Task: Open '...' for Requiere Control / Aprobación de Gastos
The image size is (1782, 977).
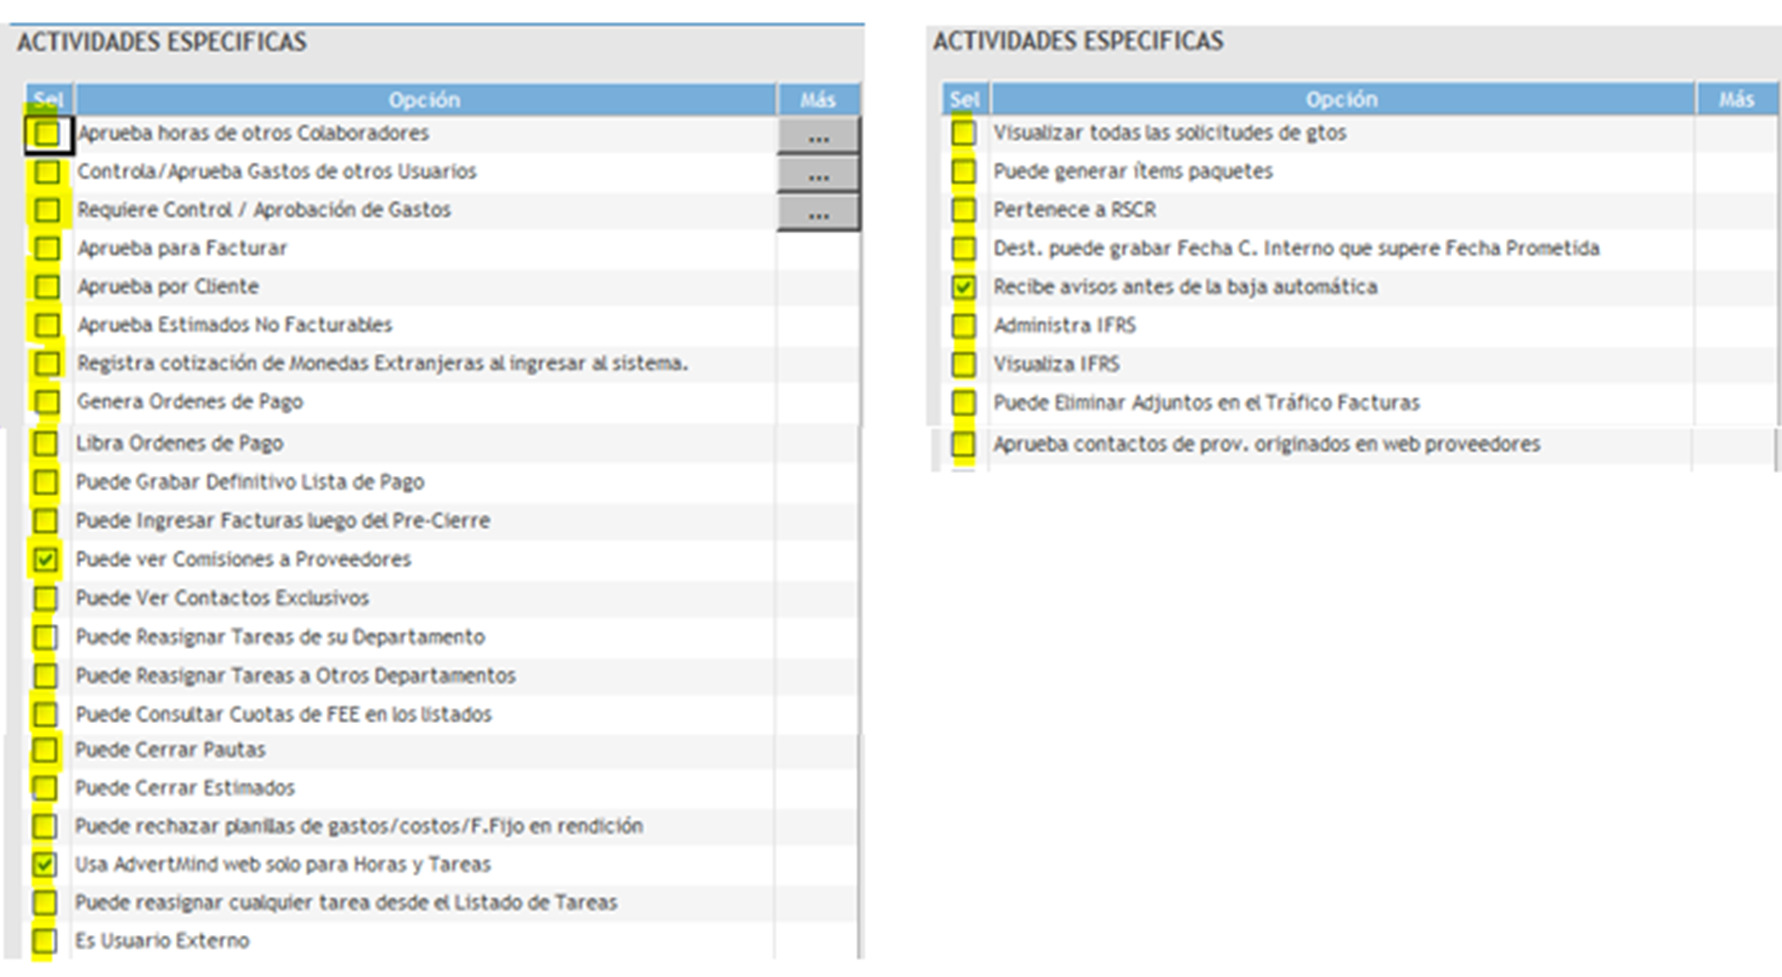Action: (x=818, y=212)
